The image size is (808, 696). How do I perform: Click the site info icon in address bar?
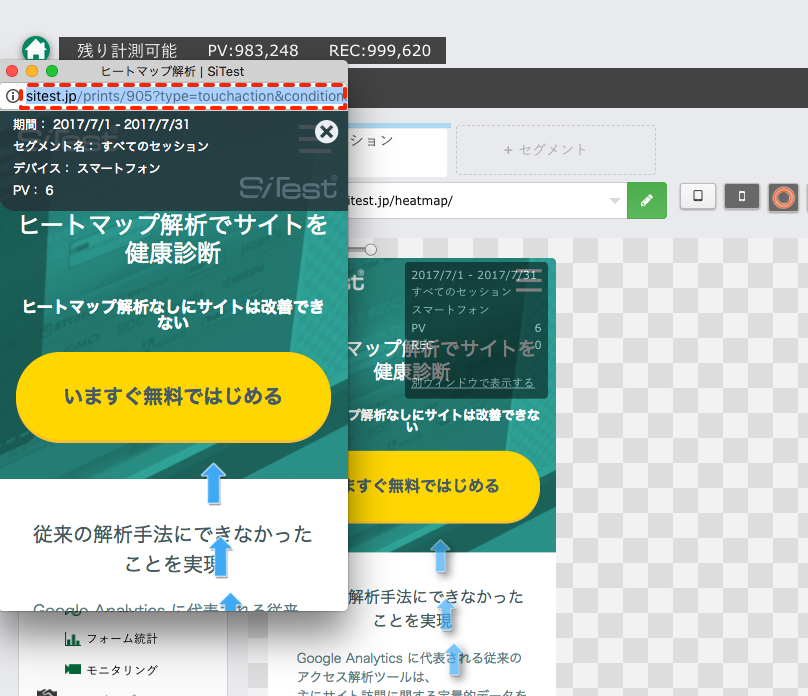point(12,96)
